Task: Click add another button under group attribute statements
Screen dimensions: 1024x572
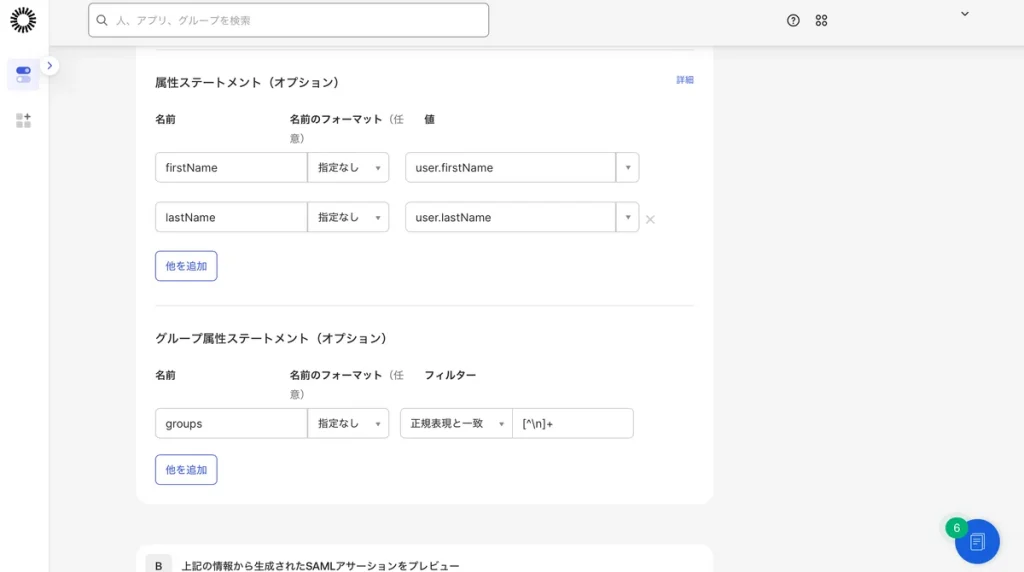Action: coord(186,470)
